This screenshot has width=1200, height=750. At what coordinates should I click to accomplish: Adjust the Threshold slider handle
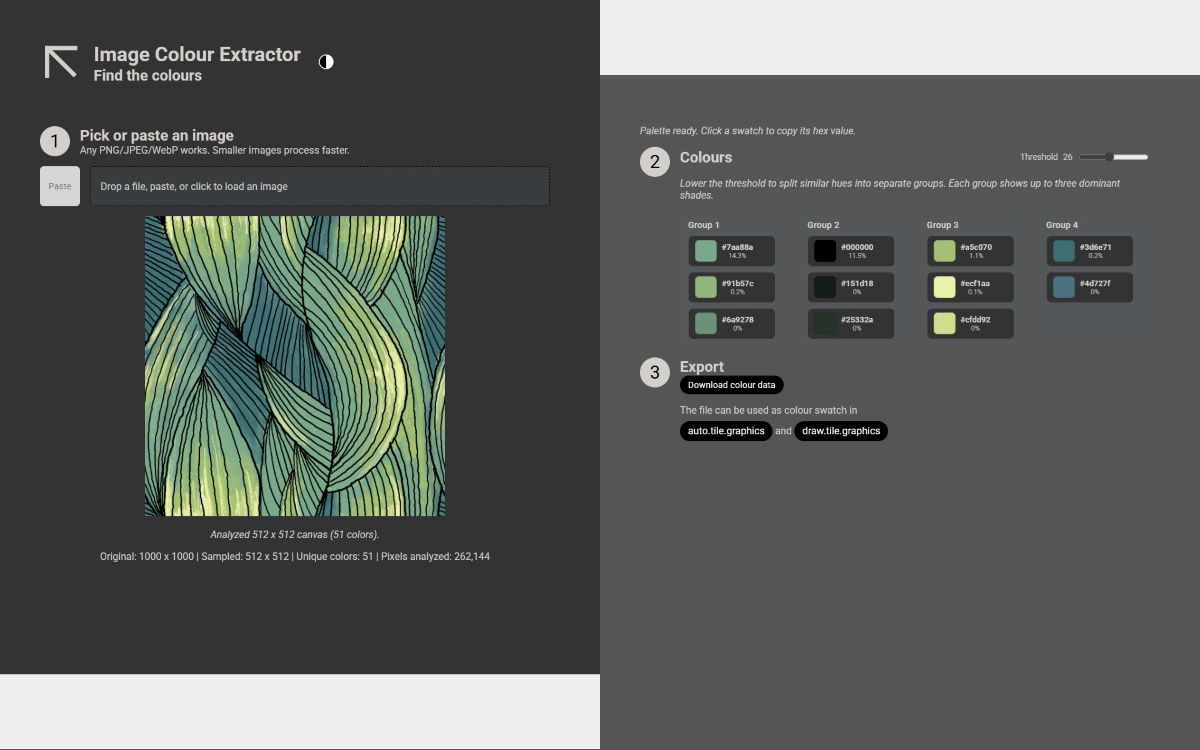[1109, 157]
